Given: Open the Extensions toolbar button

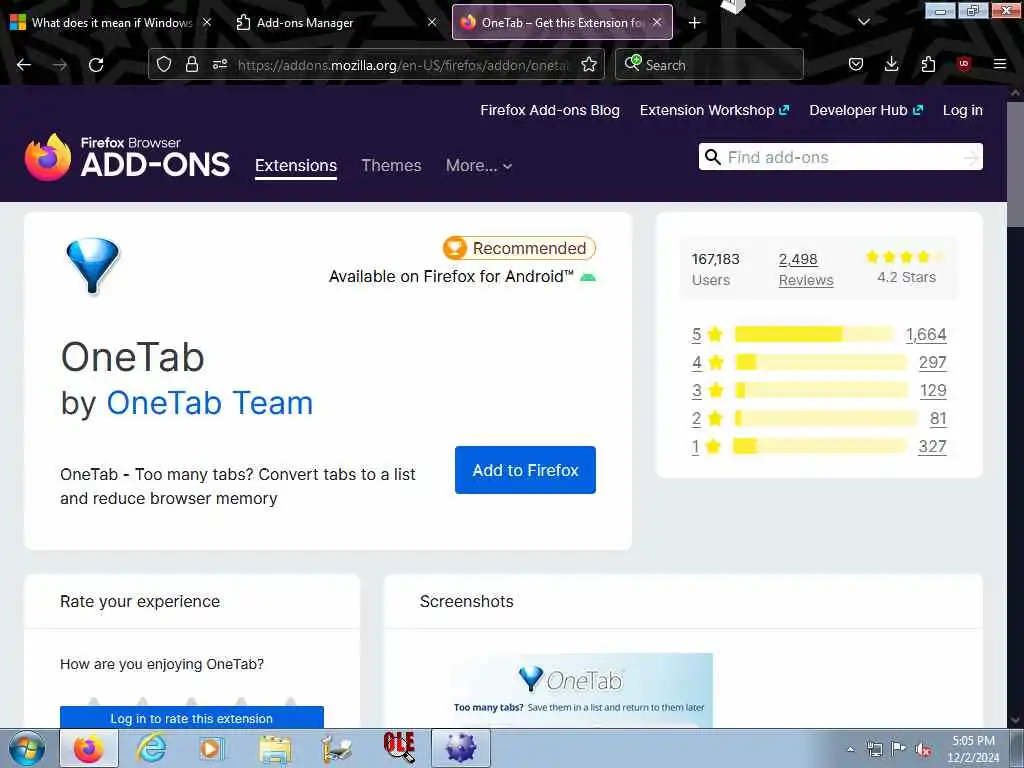Looking at the screenshot, I should [x=928, y=64].
